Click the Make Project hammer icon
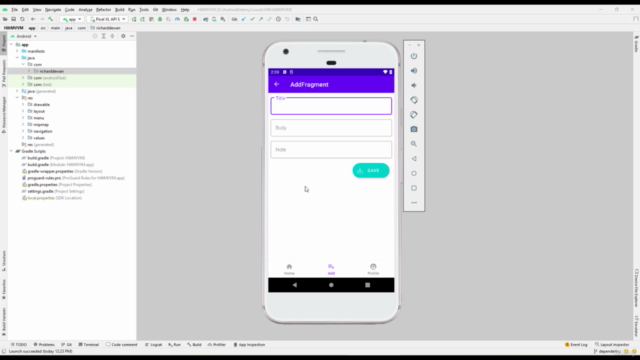This screenshot has width=640, height=360. 51,19
